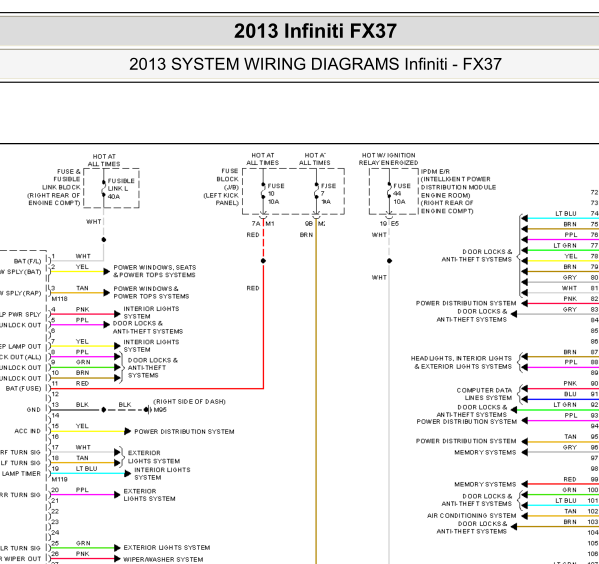Click the "LT BLU" wire label at pin 19

(x=86, y=468)
